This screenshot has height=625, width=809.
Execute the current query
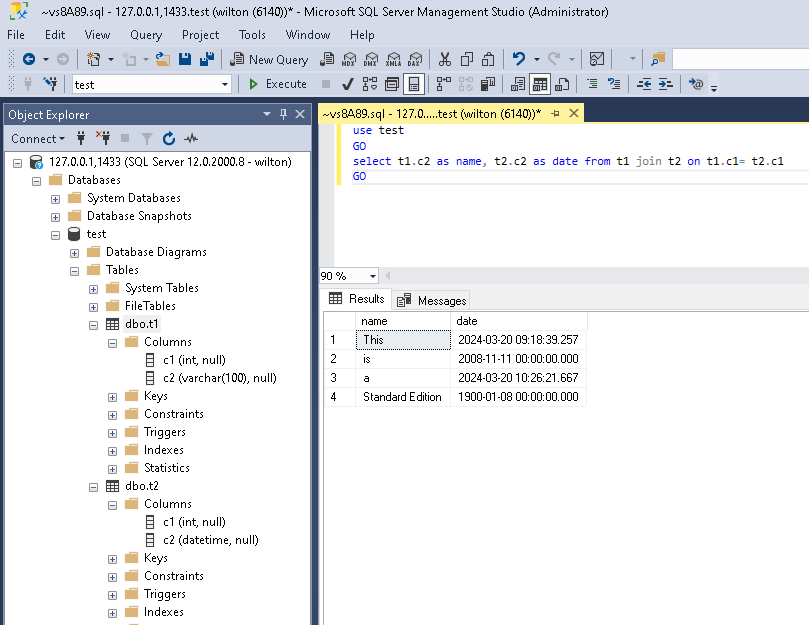click(278, 84)
